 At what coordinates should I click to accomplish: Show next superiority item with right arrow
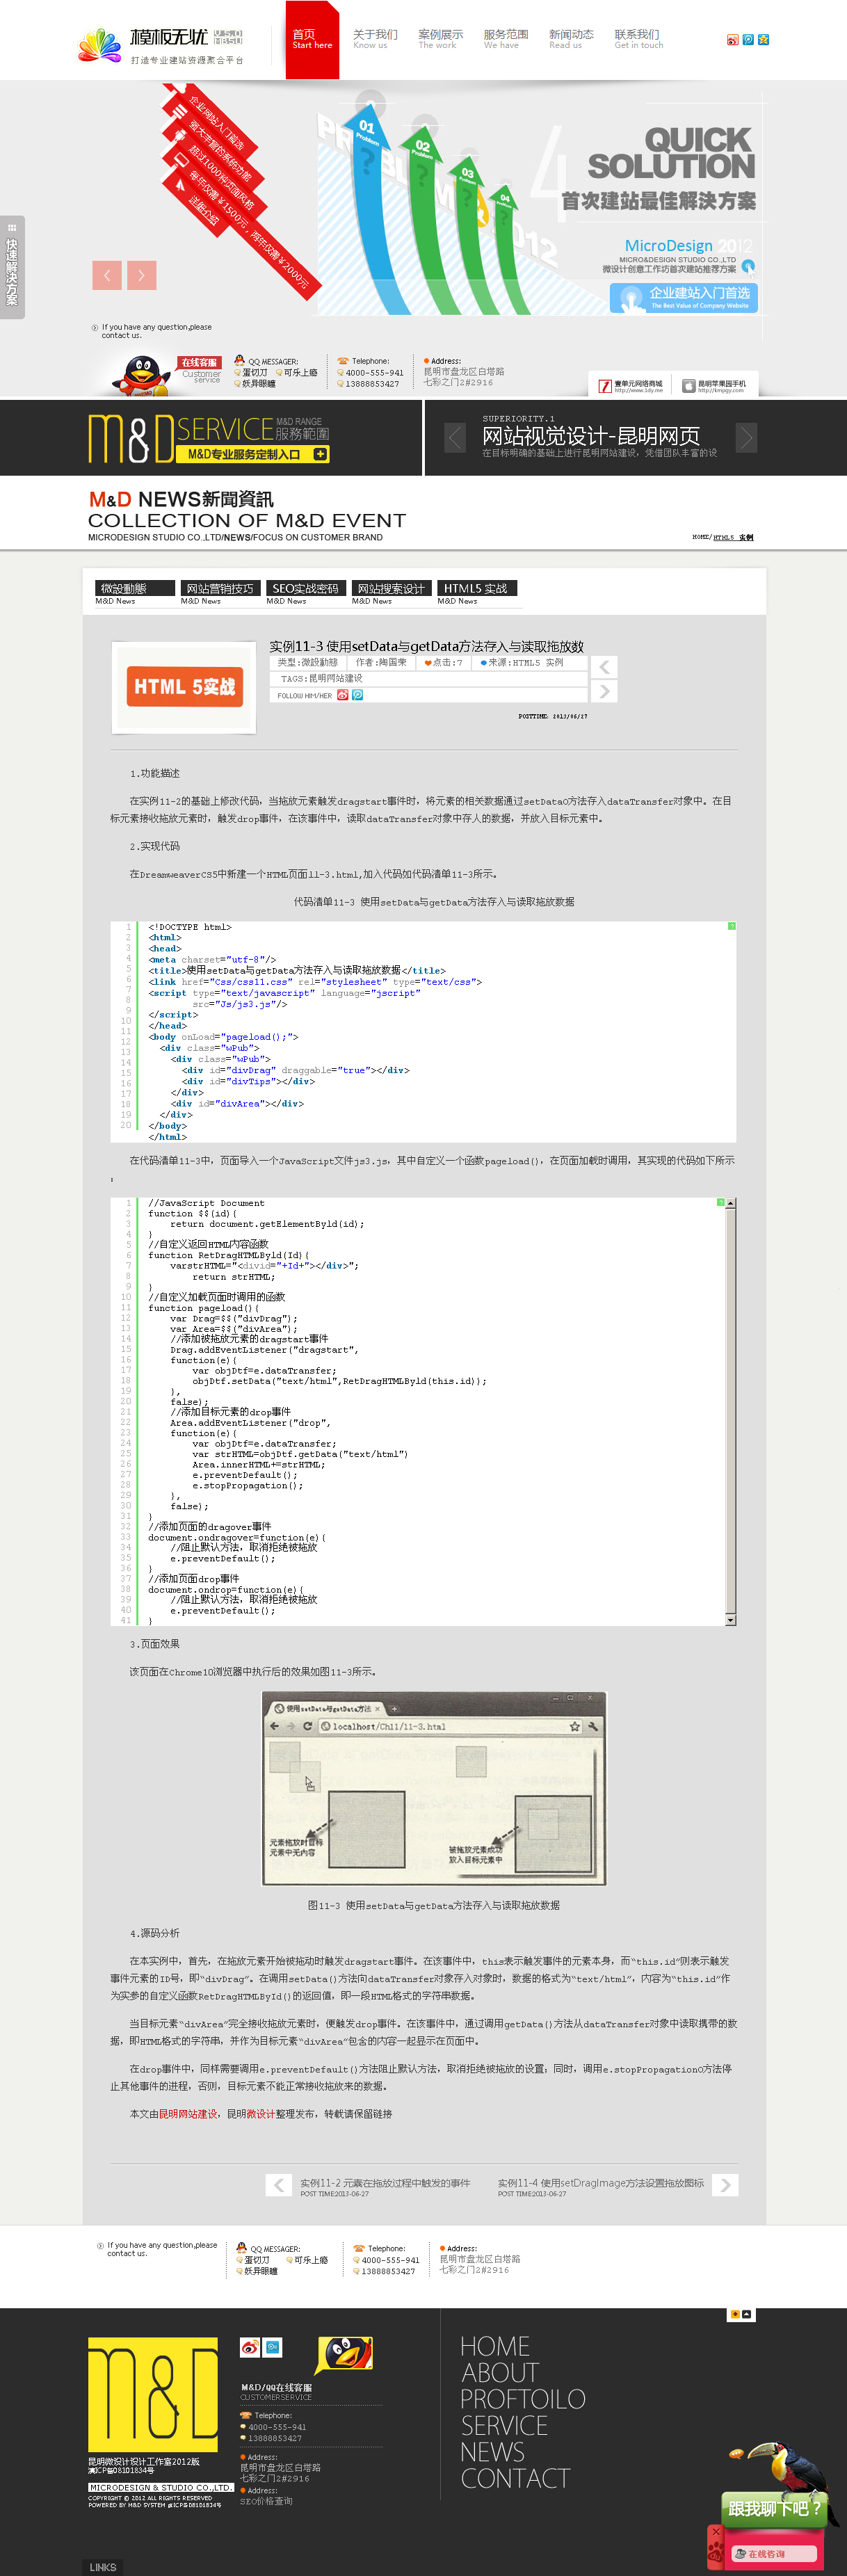746,437
